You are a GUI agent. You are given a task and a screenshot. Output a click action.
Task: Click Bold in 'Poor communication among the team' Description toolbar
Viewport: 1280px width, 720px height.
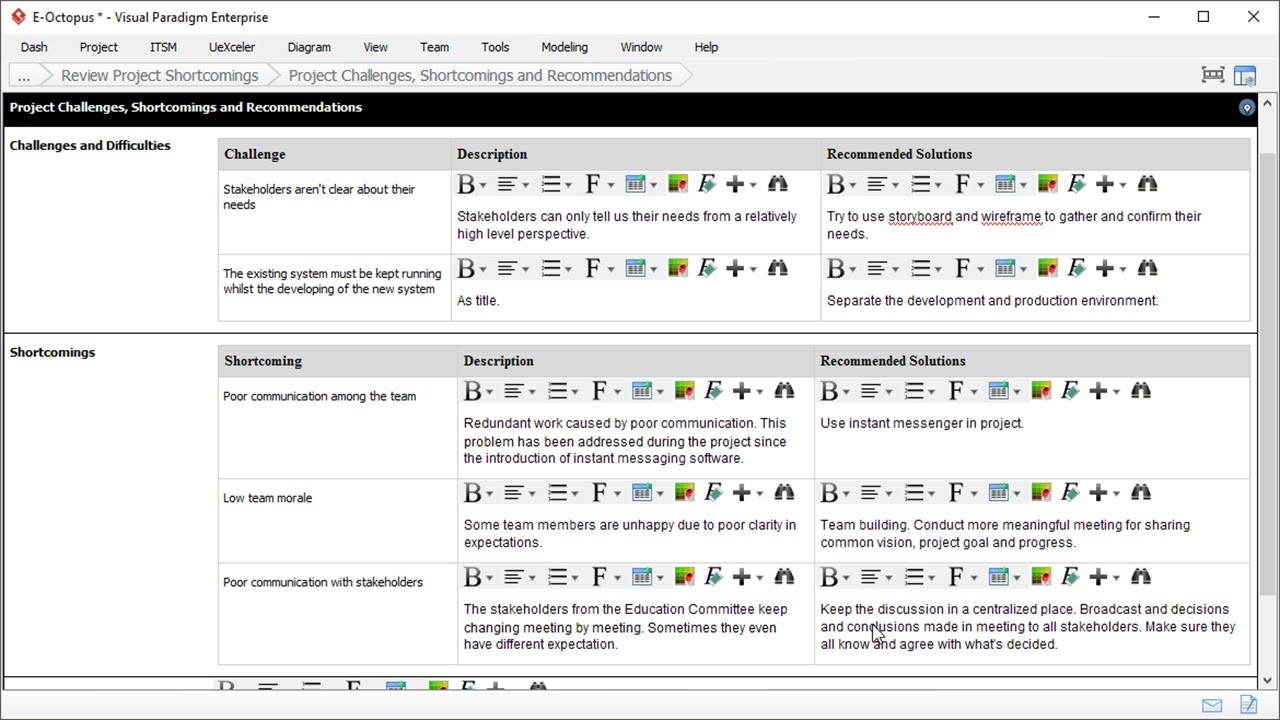tap(472, 391)
